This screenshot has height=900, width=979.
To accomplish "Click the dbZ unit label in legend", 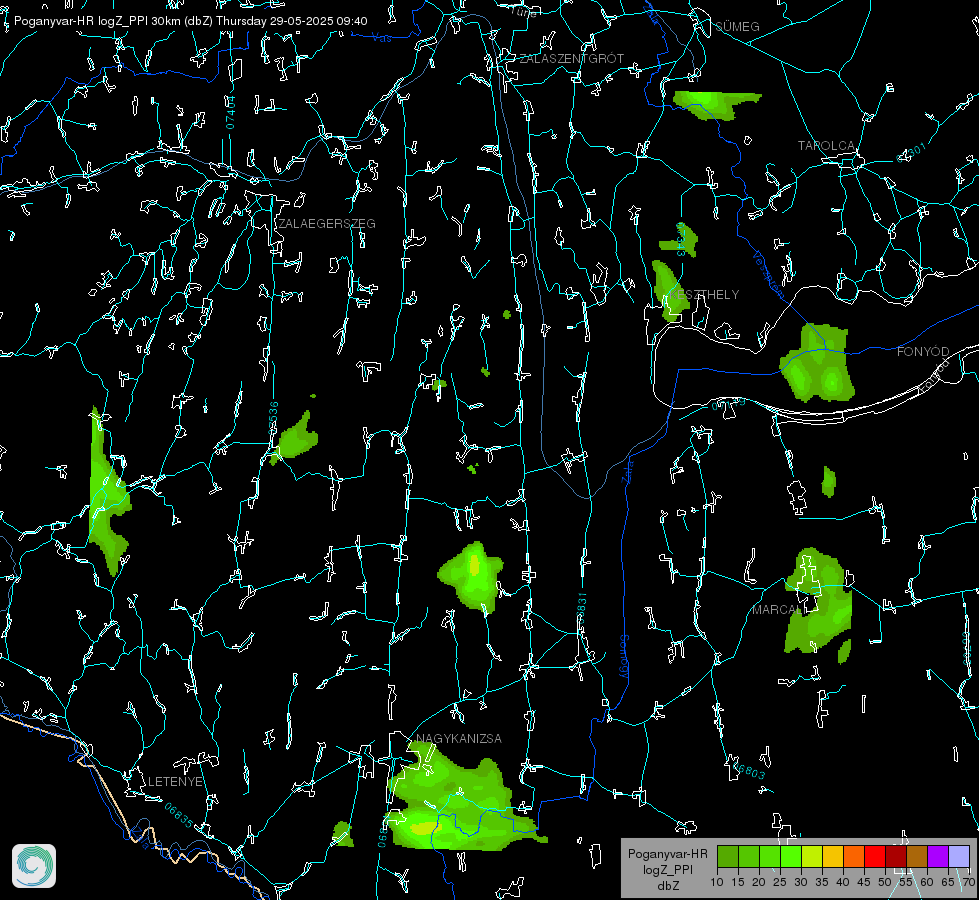I will point(667,886).
